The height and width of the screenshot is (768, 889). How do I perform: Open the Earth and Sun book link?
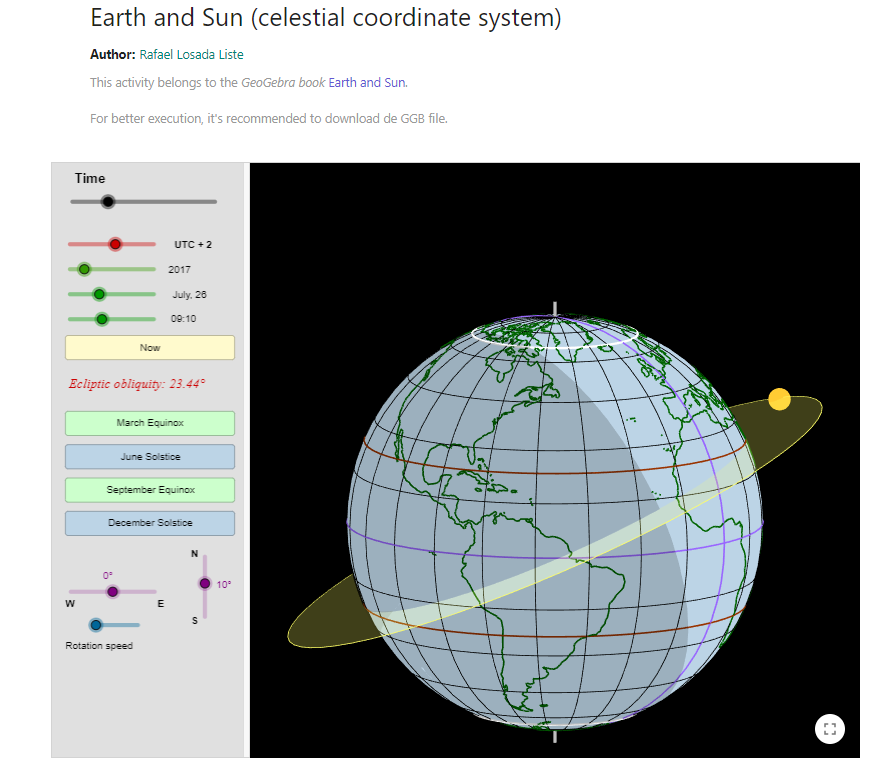point(367,83)
